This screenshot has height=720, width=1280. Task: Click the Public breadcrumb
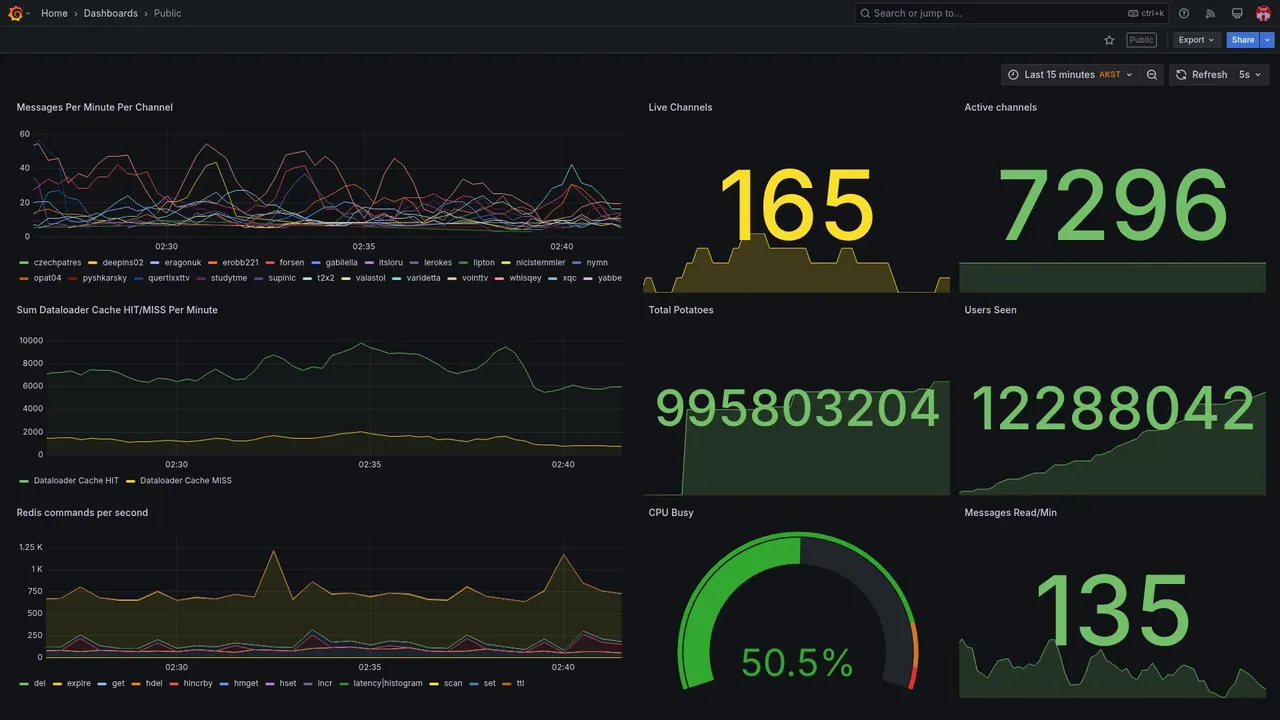click(x=168, y=13)
